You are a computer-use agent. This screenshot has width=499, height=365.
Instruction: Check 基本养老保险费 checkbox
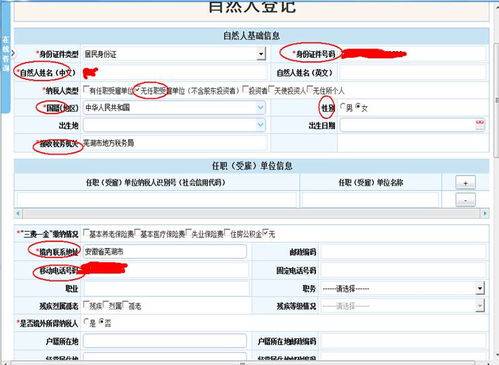[86, 233]
